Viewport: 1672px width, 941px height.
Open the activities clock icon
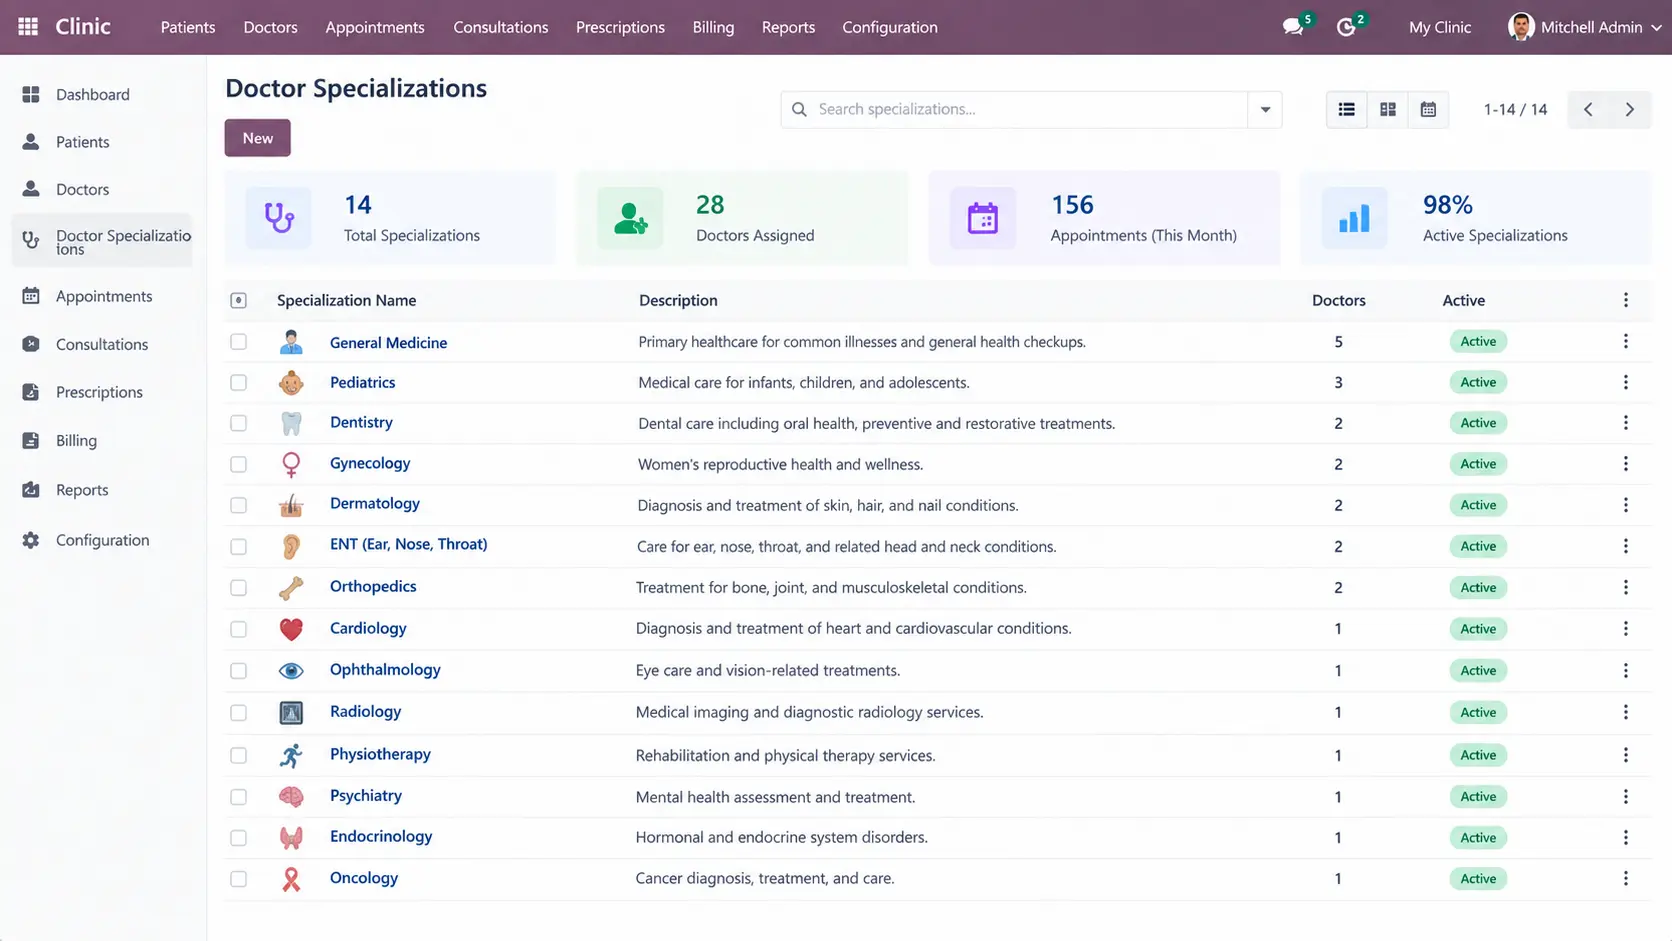(1346, 27)
